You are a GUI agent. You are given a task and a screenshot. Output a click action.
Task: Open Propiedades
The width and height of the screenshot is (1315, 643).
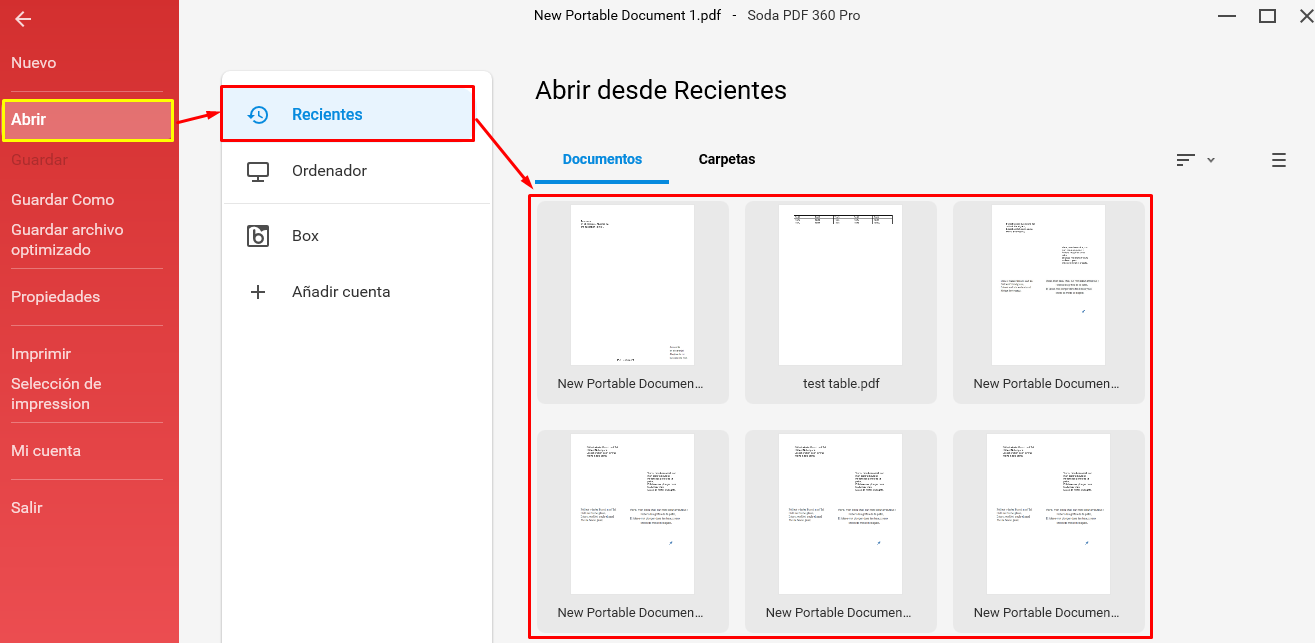56,297
